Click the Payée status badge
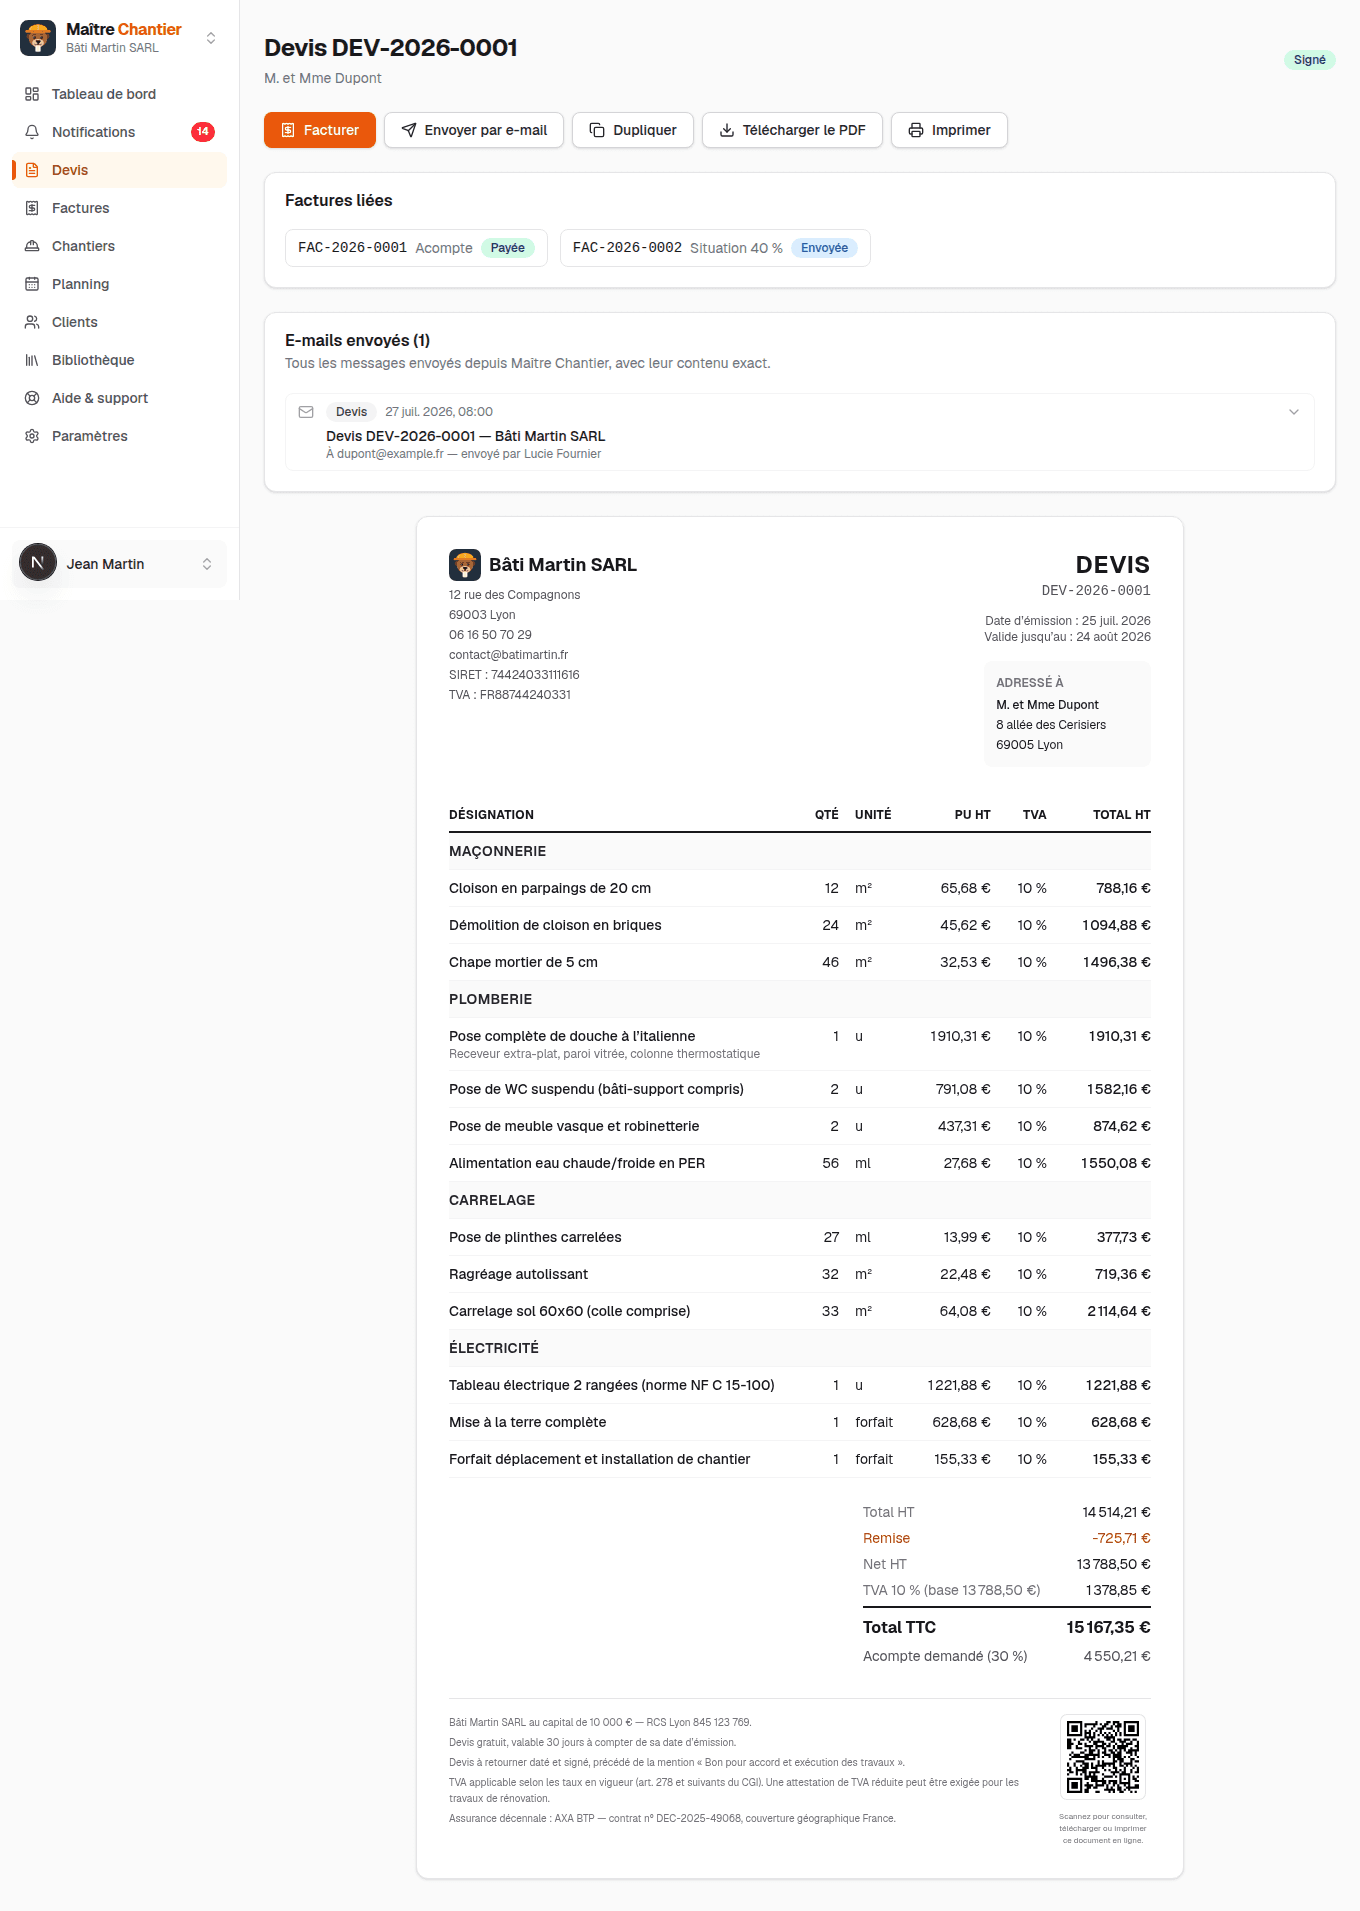This screenshot has height=1911, width=1360. tap(508, 248)
